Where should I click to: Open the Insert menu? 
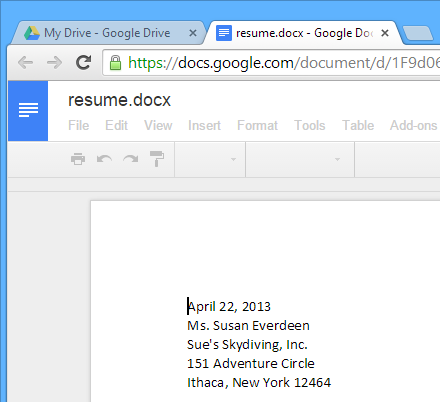[204, 126]
